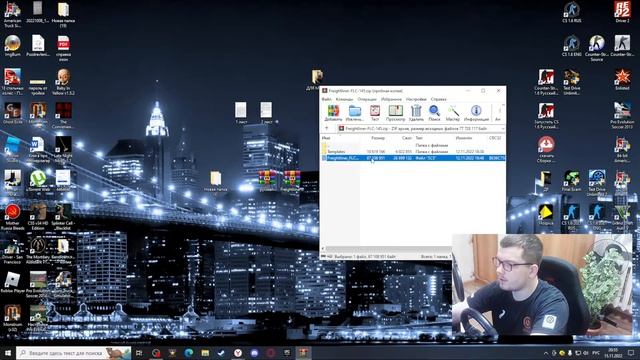Open uTorrent Web desktop shortcut

pos(38,181)
